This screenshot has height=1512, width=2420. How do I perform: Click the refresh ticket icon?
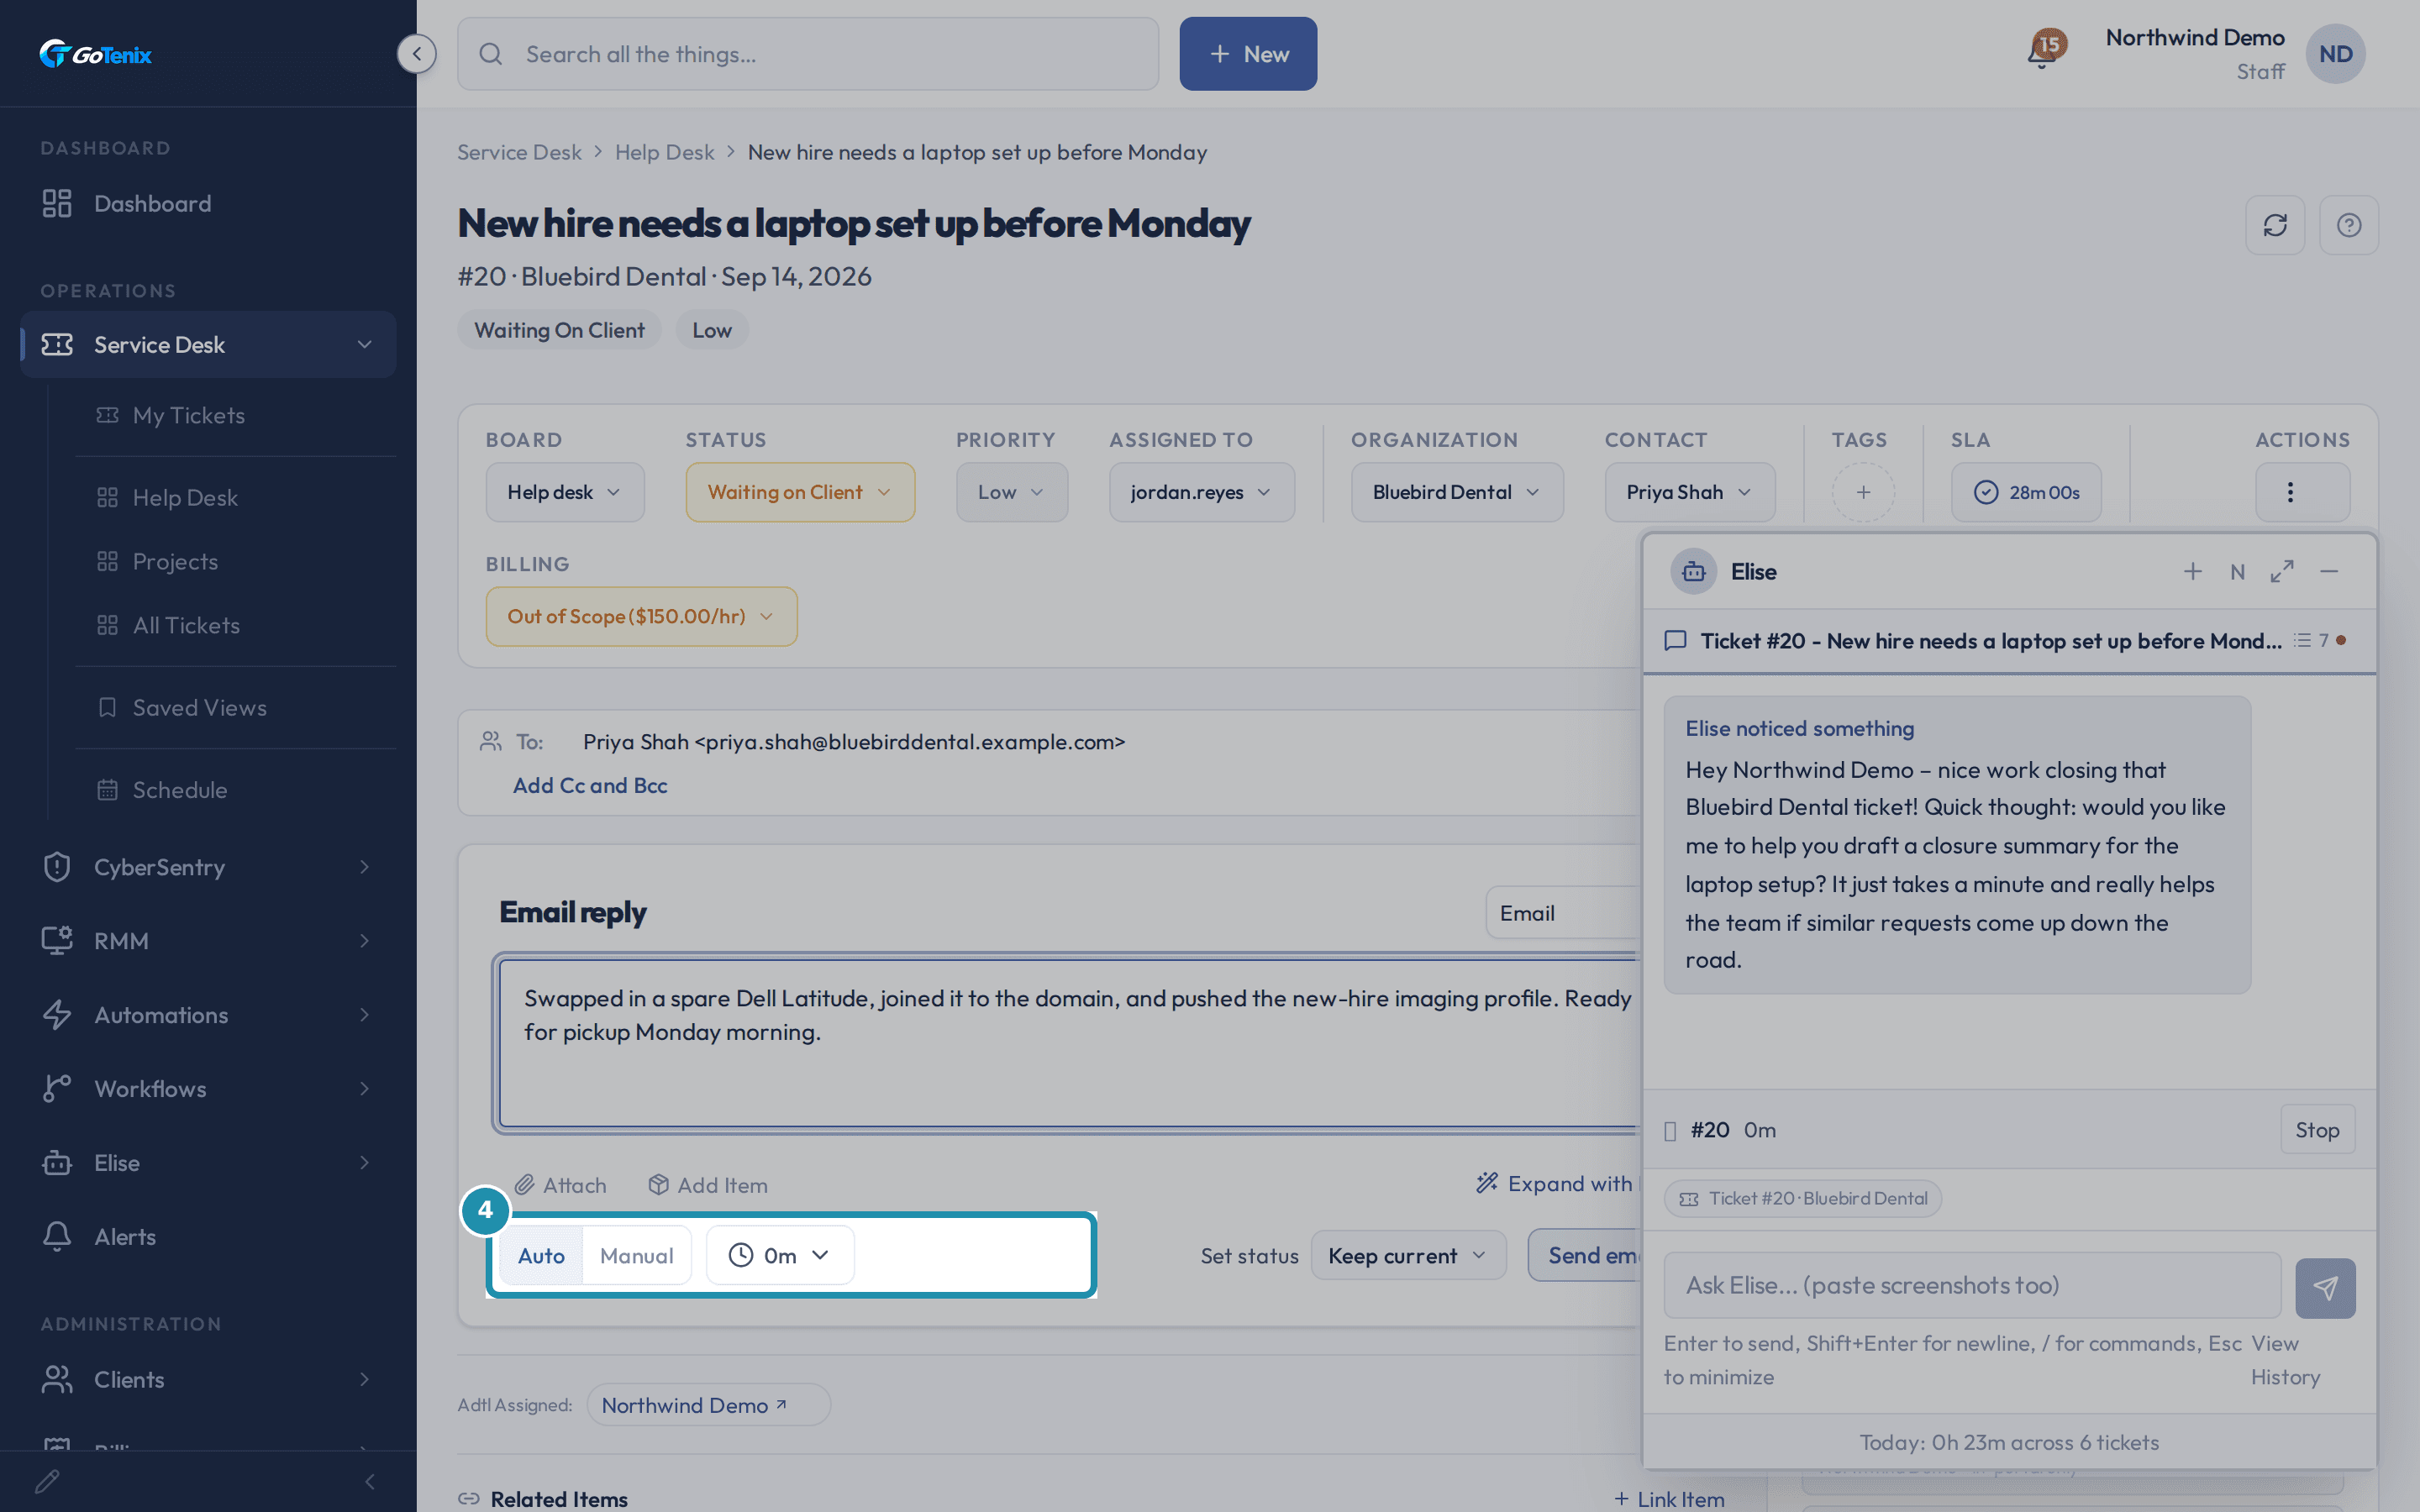point(2275,225)
